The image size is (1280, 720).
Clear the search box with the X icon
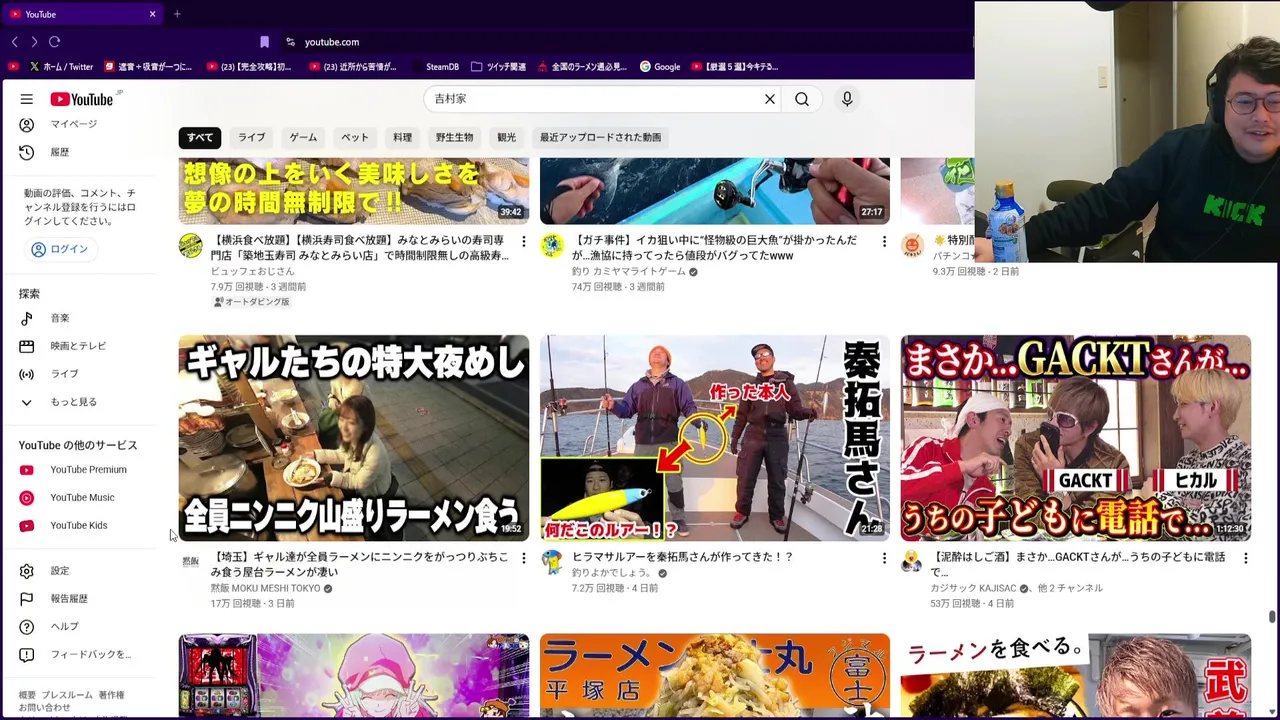770,99
